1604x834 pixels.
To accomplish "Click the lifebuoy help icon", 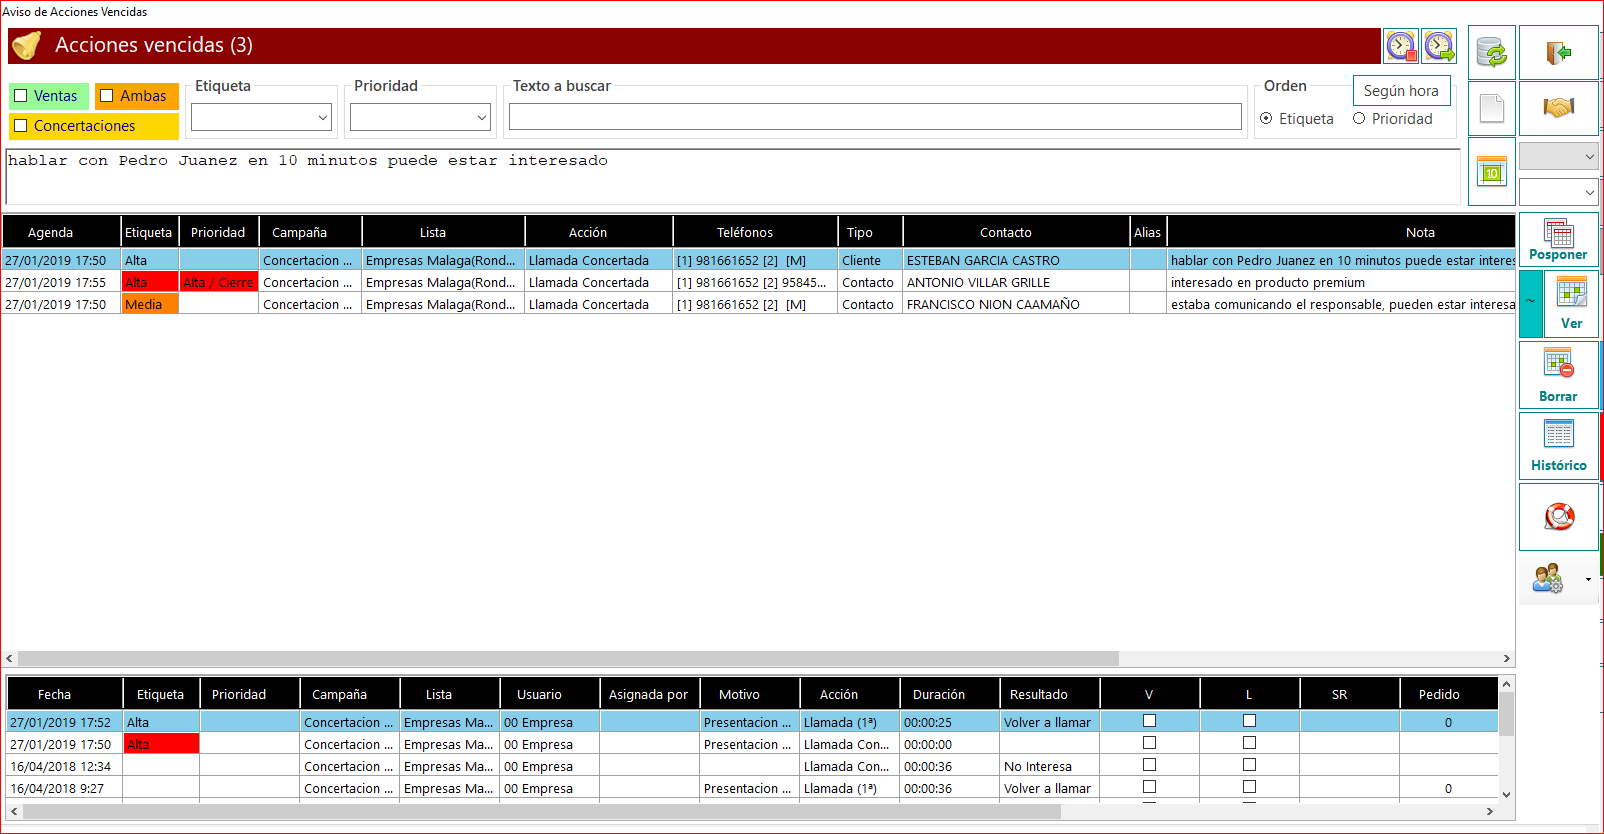I will (1558, 517).
